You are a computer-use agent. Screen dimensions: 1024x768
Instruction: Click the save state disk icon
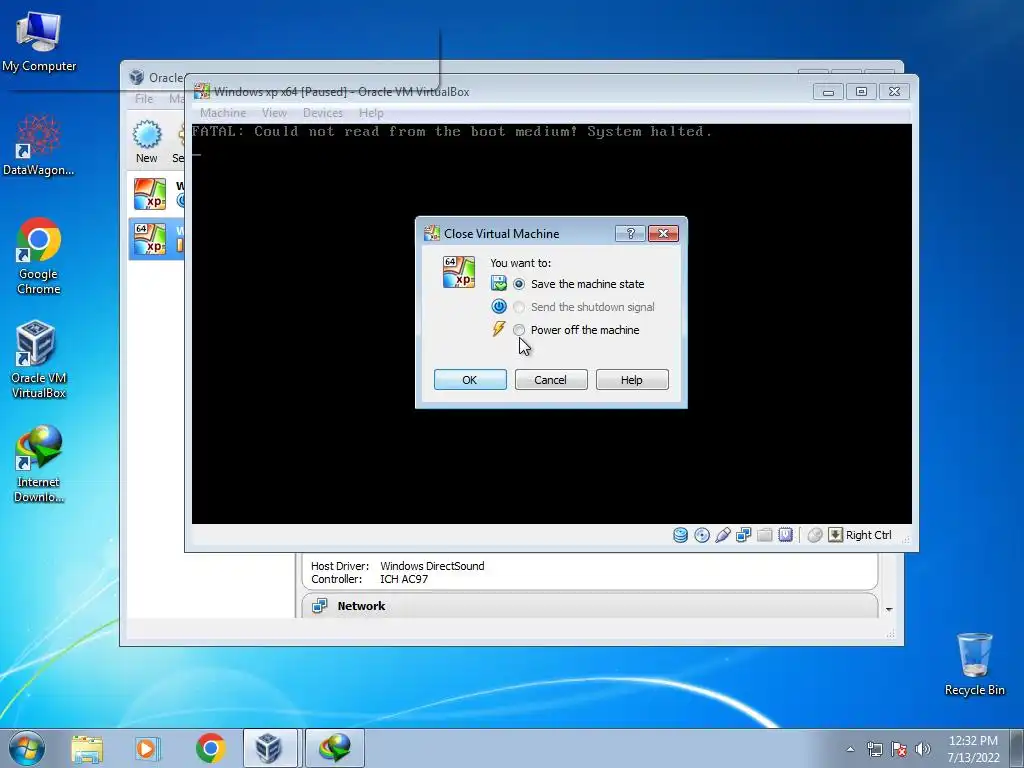click(x=499, y=283)
